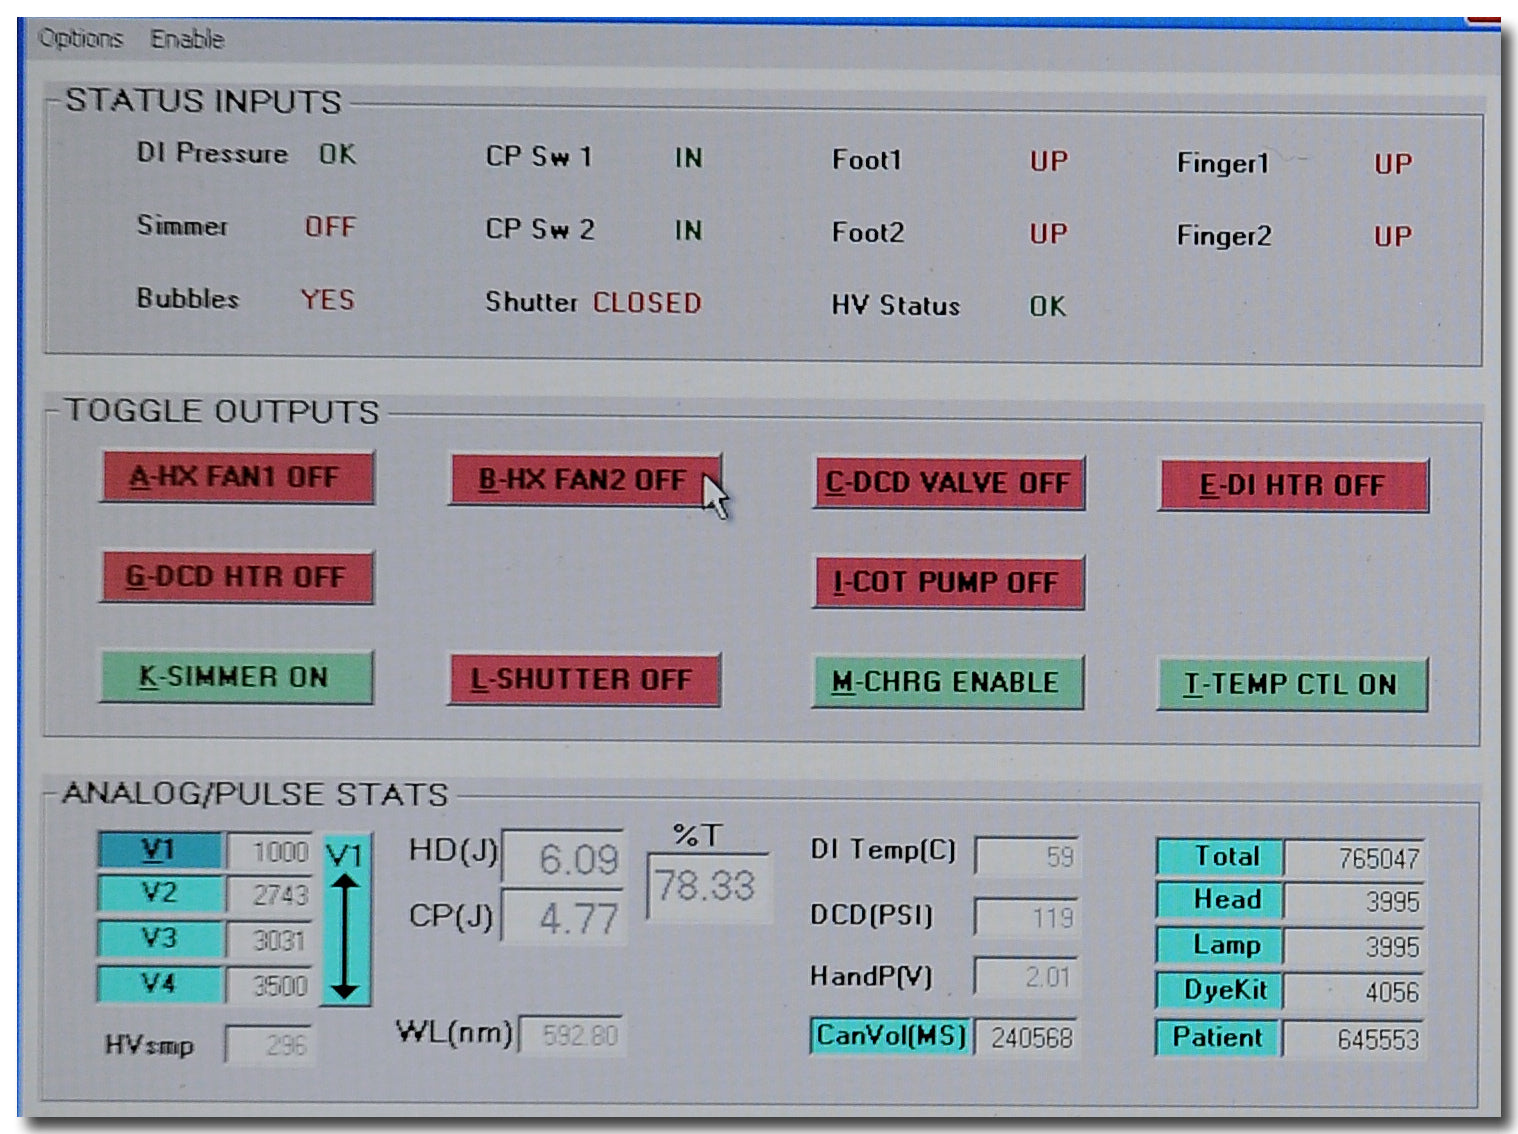Click the Finger2 UP status
The width and height of the screenshot is (1518, 1134).
[x=1393, y=237]
